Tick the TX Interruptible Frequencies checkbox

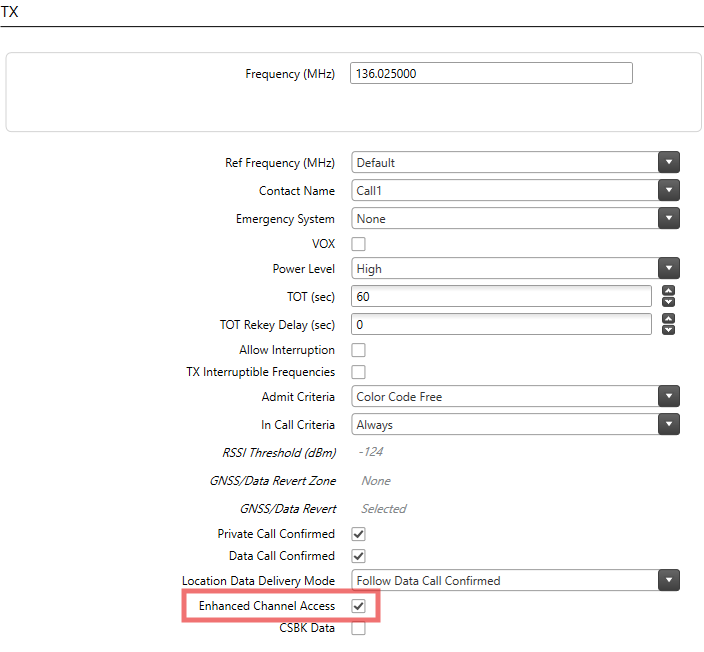pyautogui.click(x=358, y=372)
